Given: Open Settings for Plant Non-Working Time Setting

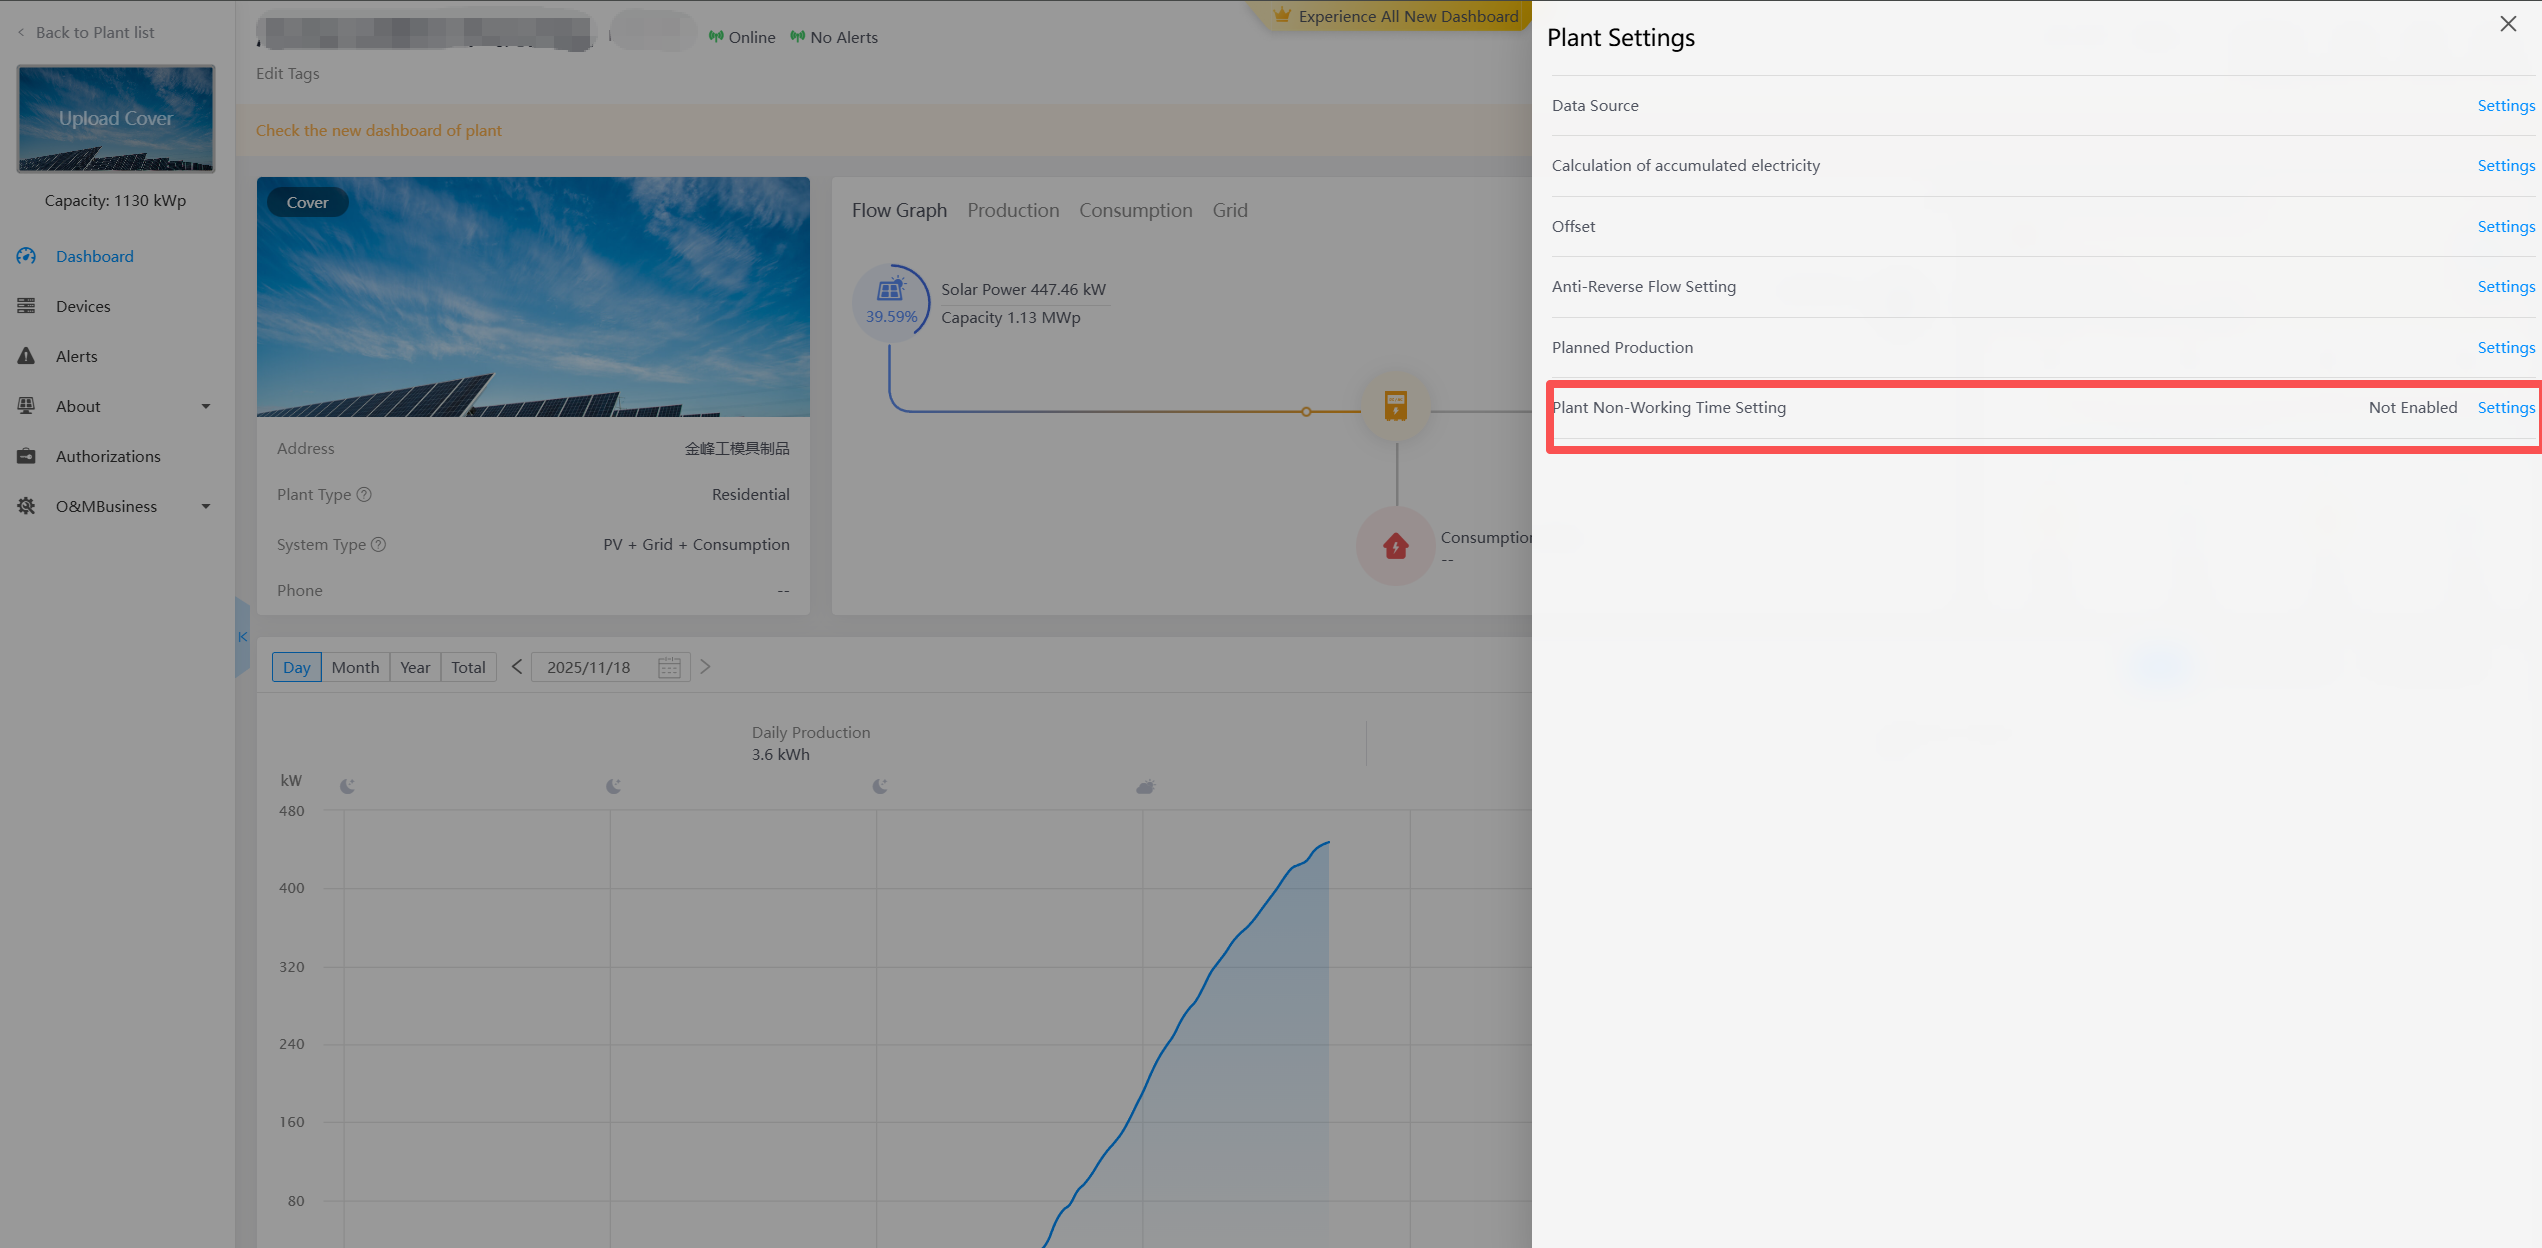Looking at the screenshot, I should click(2505, 408).
